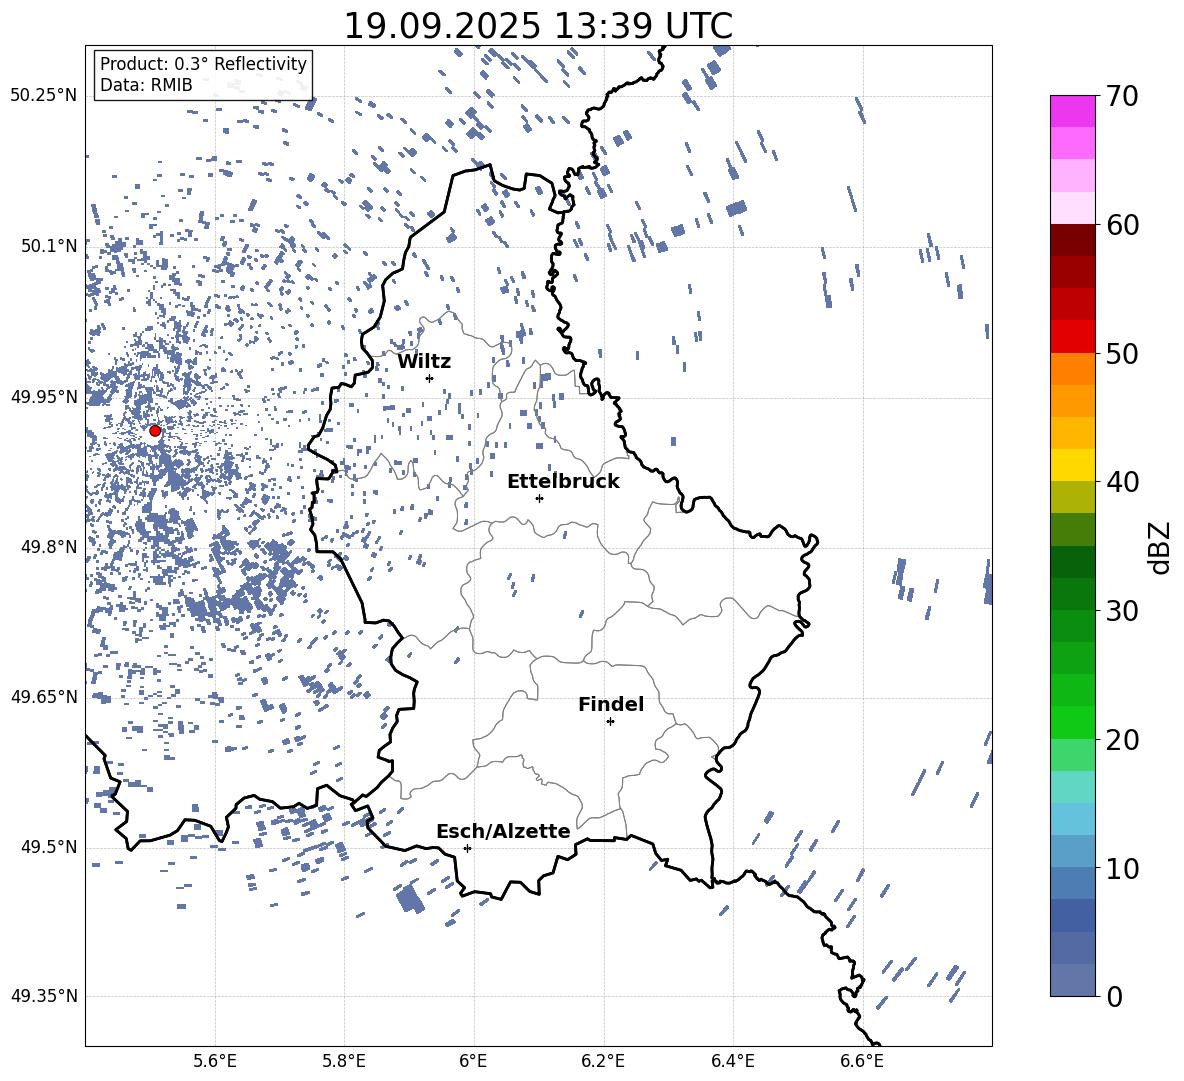Click the 49.35°N latitude label
Image resolution: width=1184 pixels, height=1081 pixels.
44,996
